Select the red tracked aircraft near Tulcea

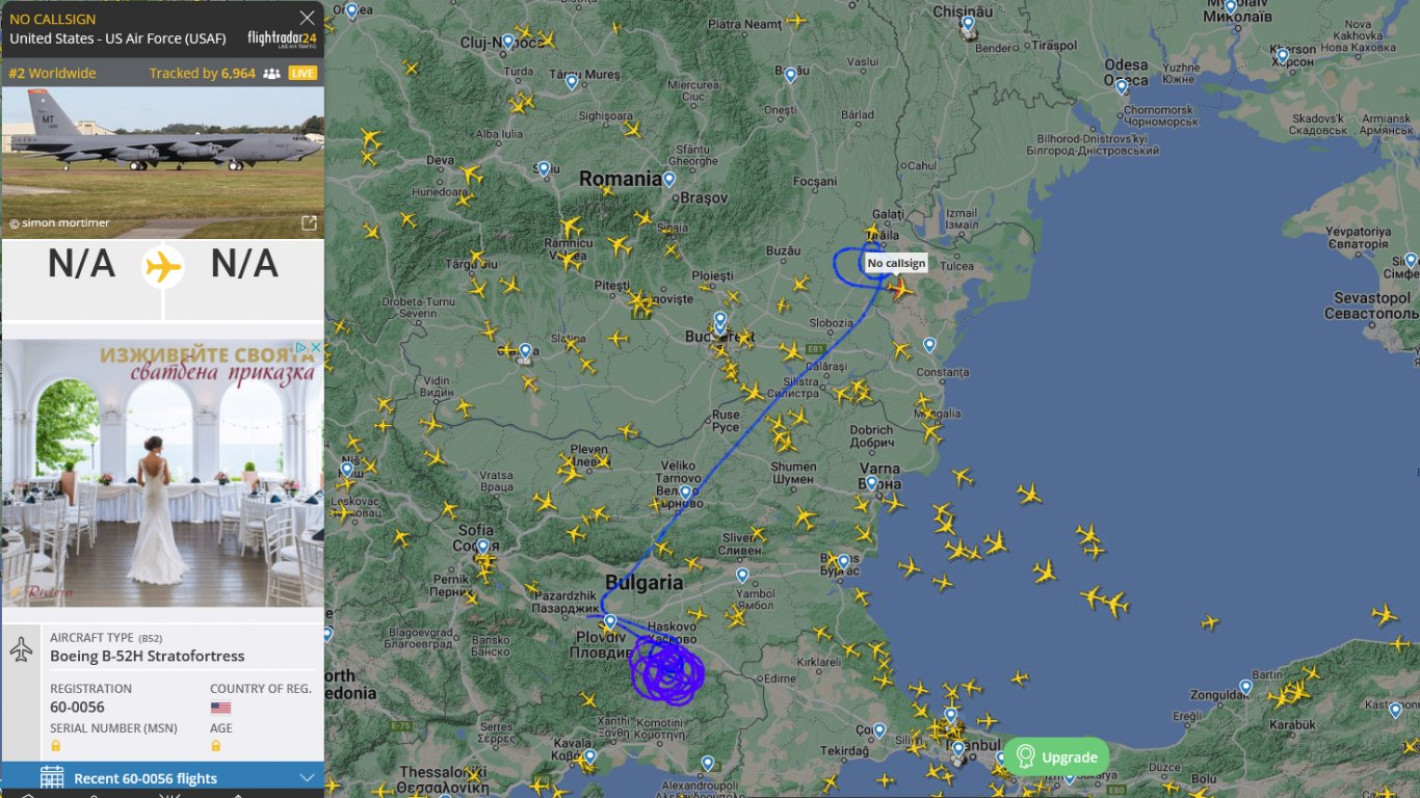(899, 289)
